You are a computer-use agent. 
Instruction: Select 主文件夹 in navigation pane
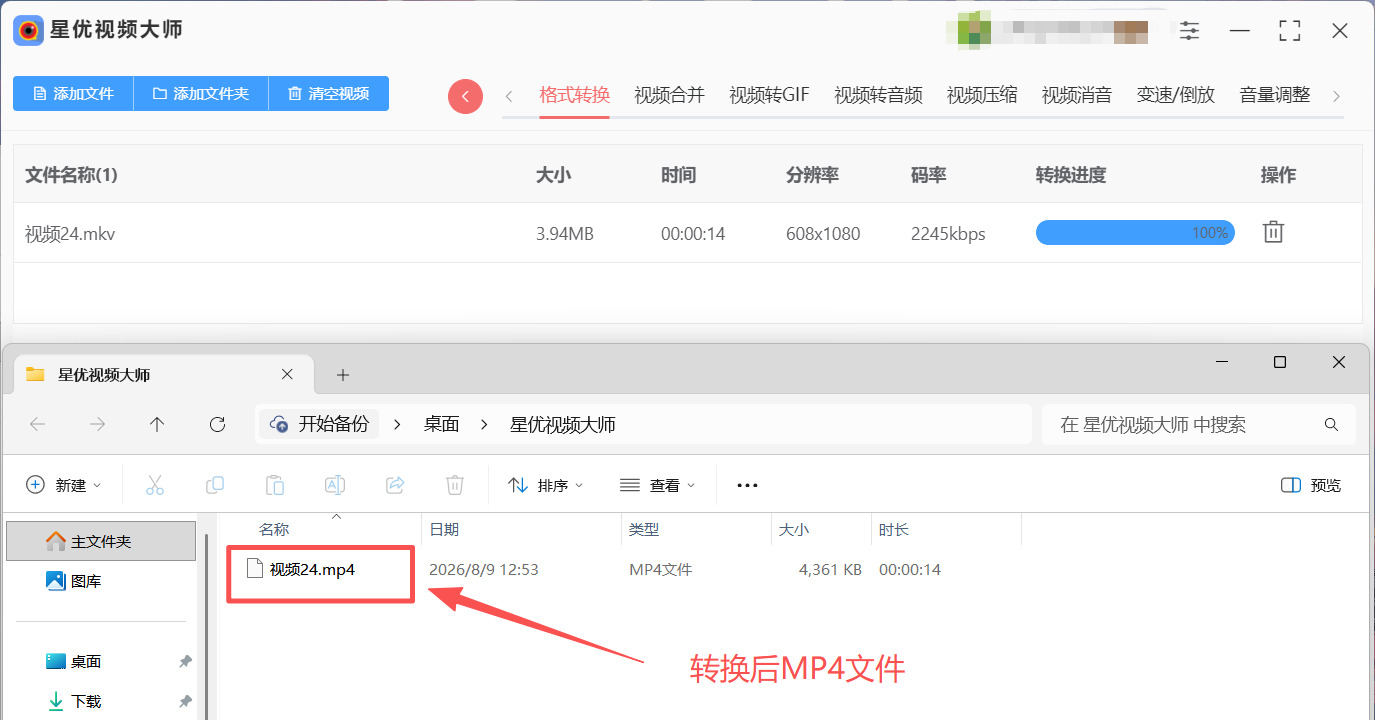101,541
